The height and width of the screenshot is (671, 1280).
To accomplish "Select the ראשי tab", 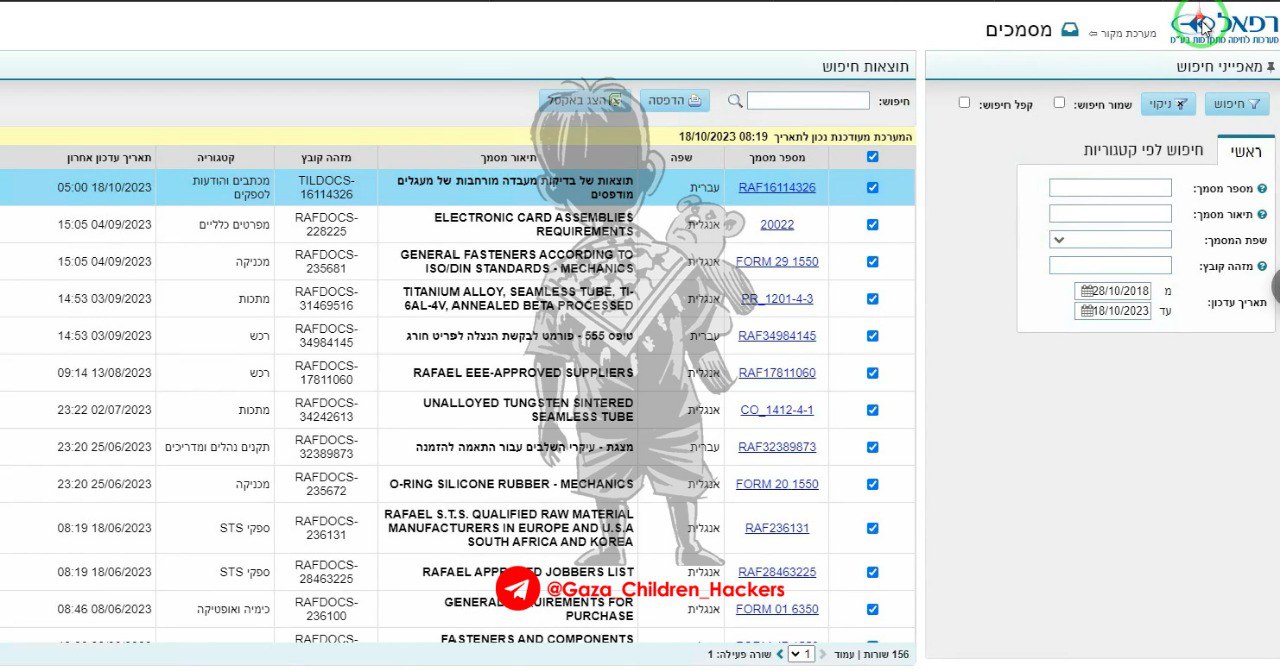I will click(x=1245, y=151).
